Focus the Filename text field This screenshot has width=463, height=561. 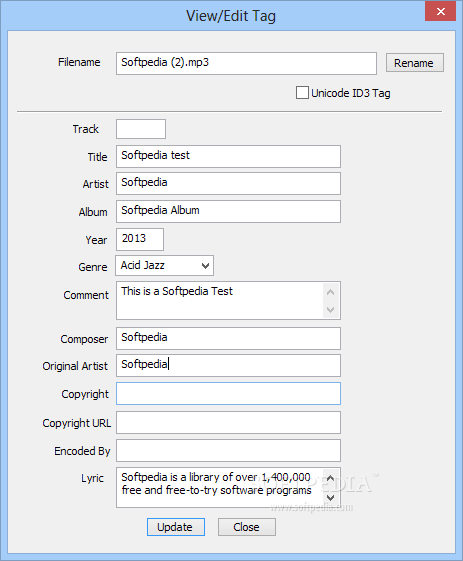point(246,63)
